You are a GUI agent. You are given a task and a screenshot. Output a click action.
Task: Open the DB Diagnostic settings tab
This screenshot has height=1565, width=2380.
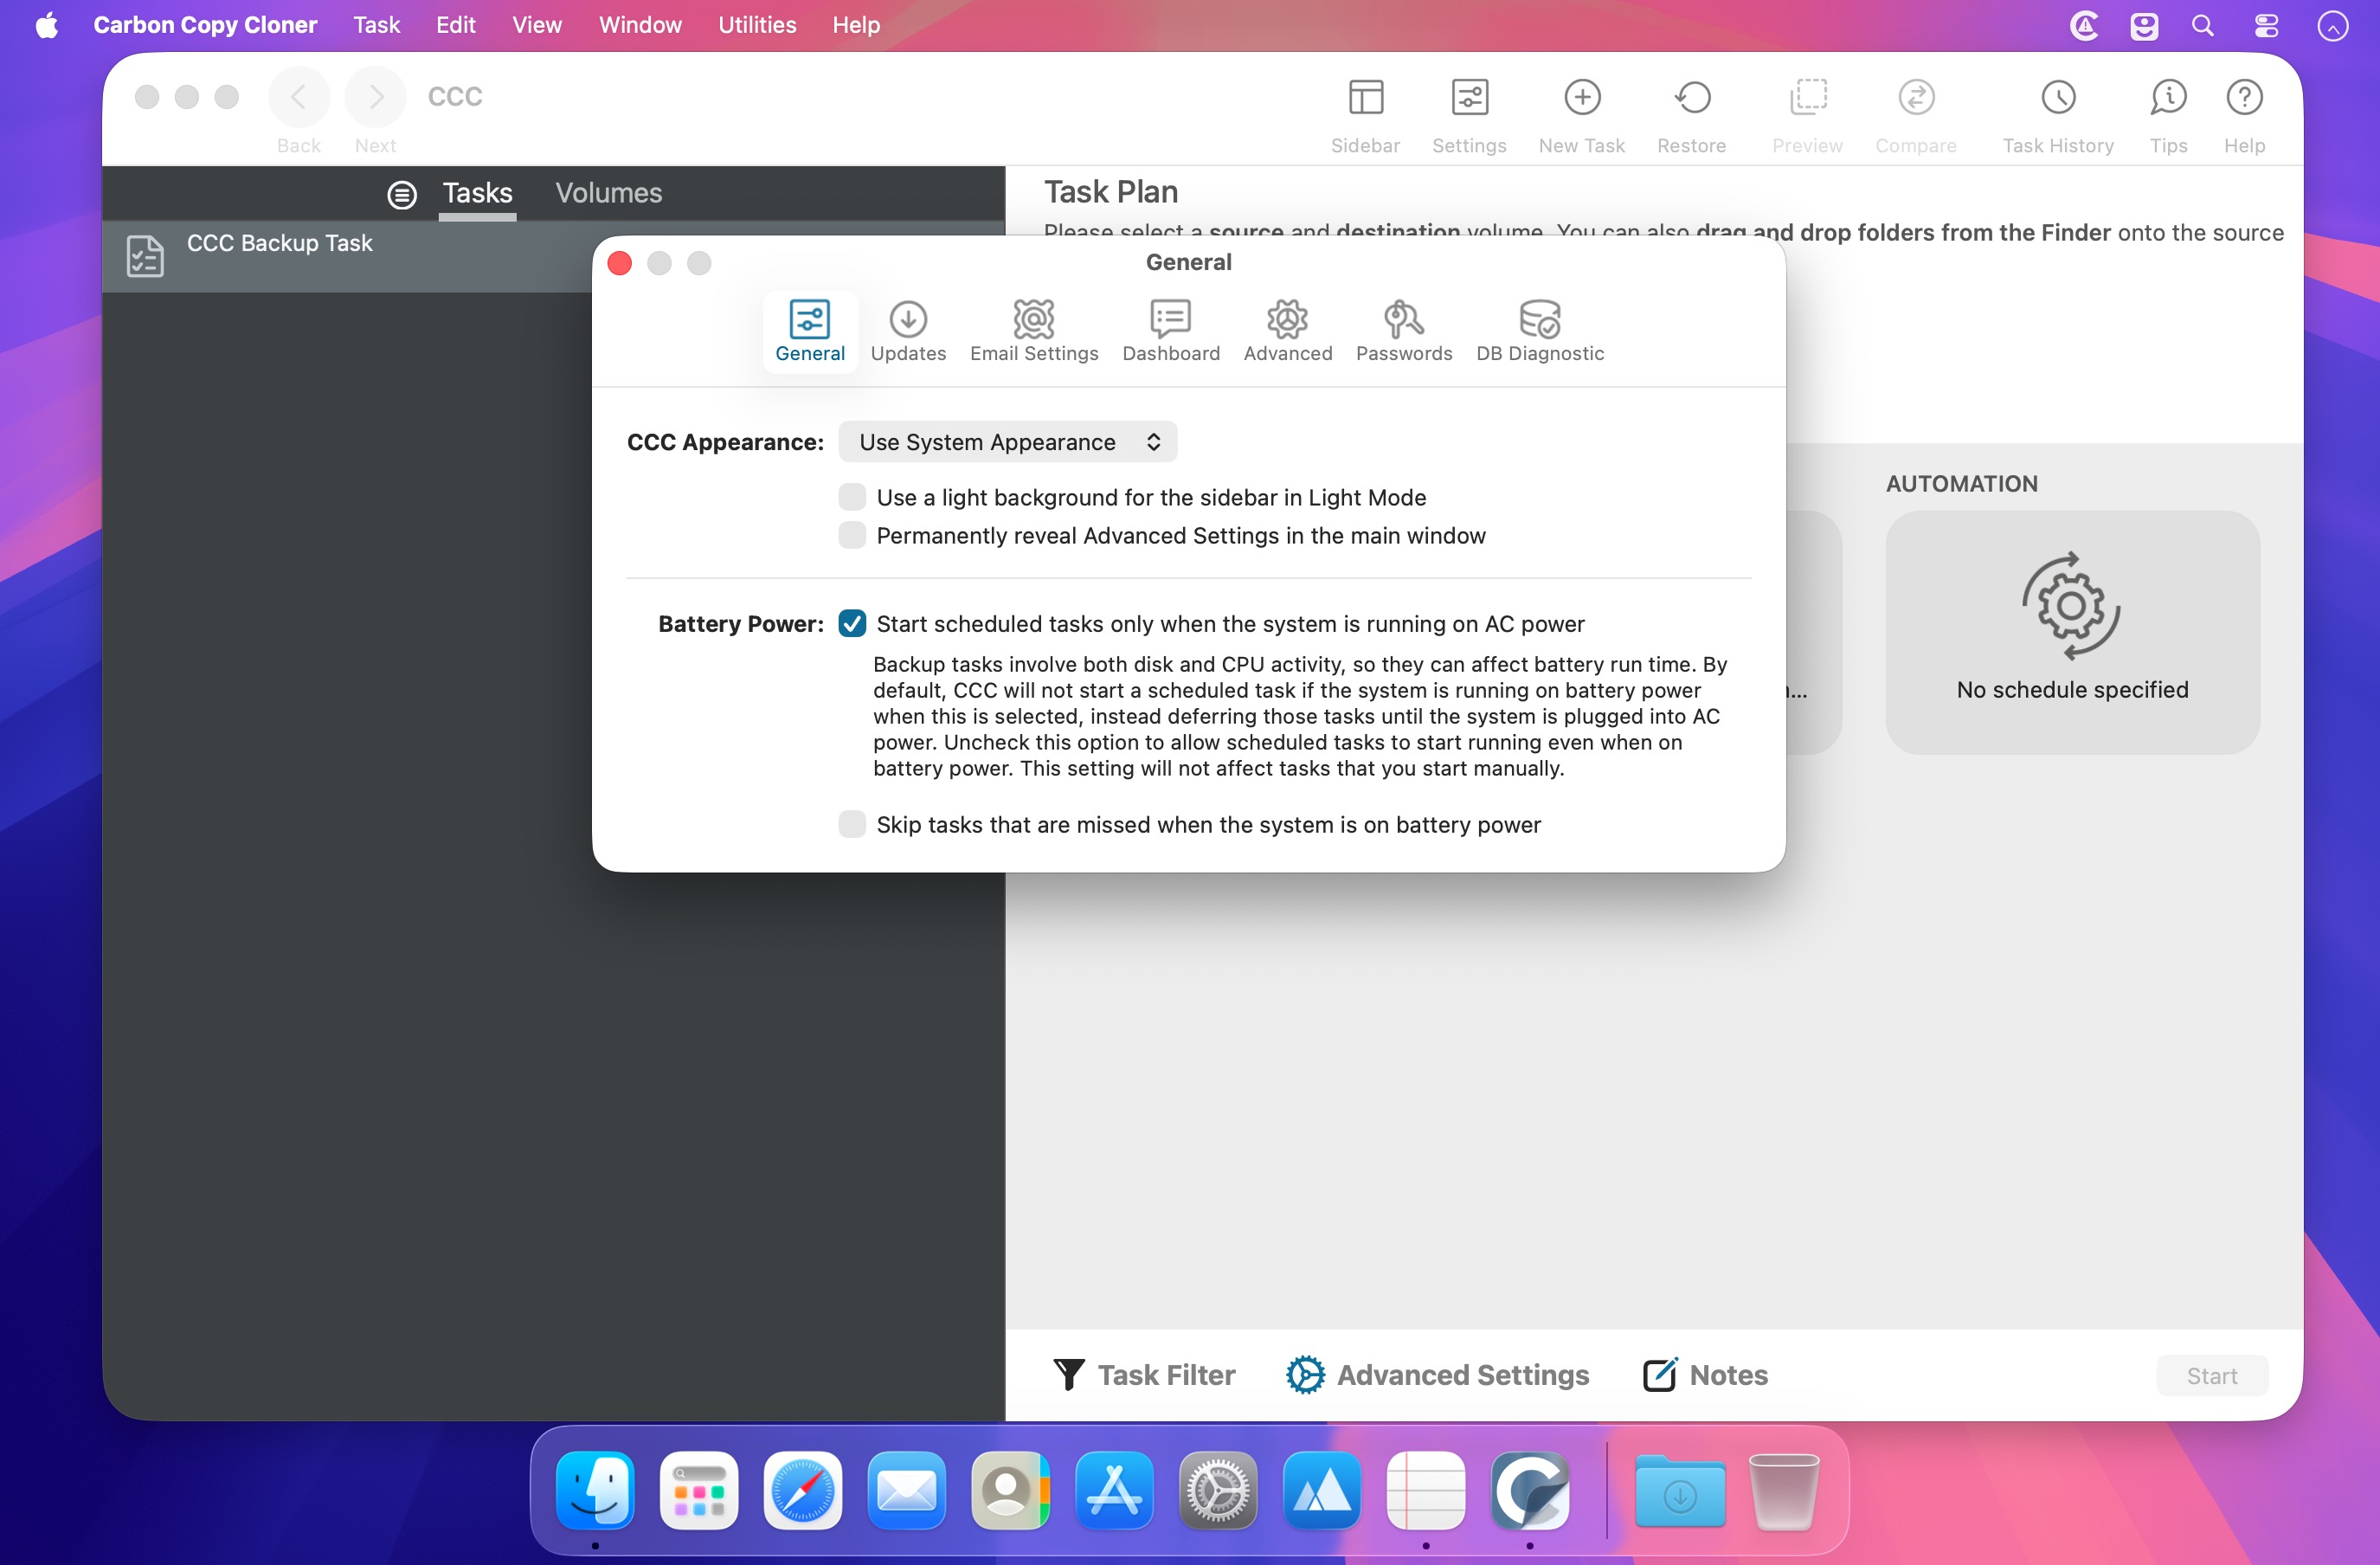pyautogui.click(x=1540, y=332)
